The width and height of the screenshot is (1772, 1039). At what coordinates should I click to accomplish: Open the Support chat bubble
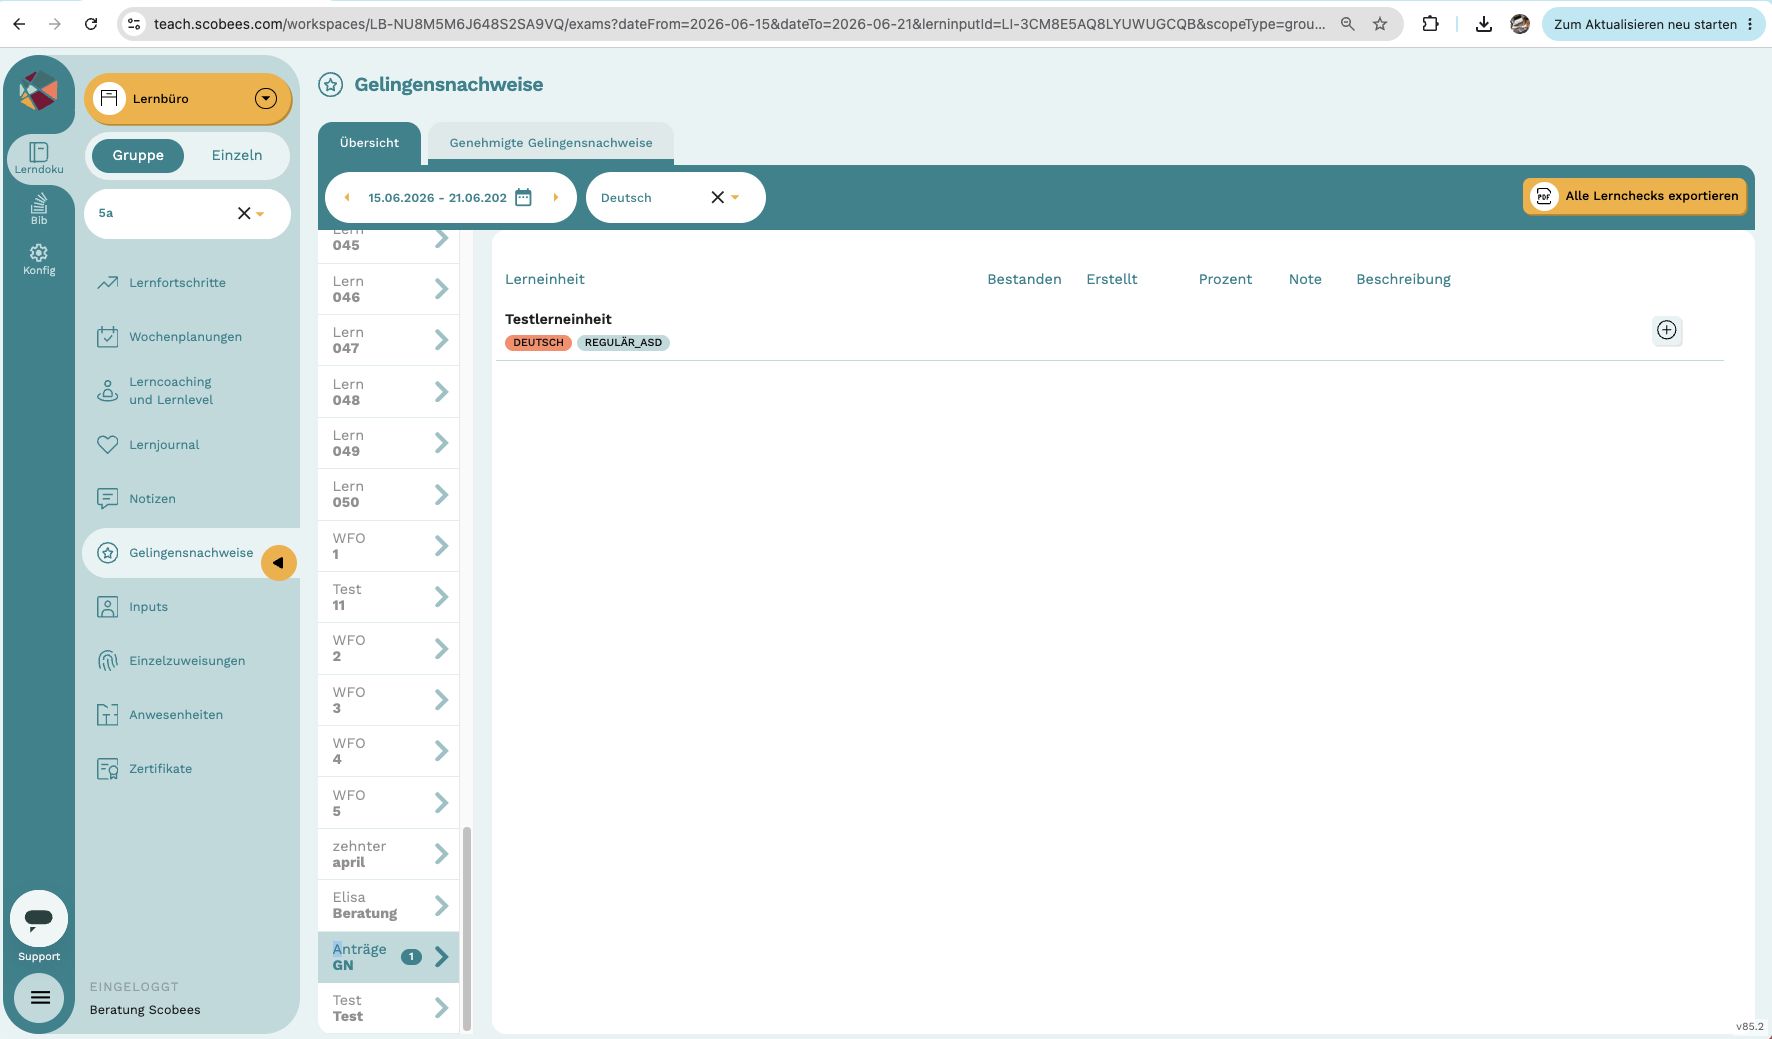(39, 918)
